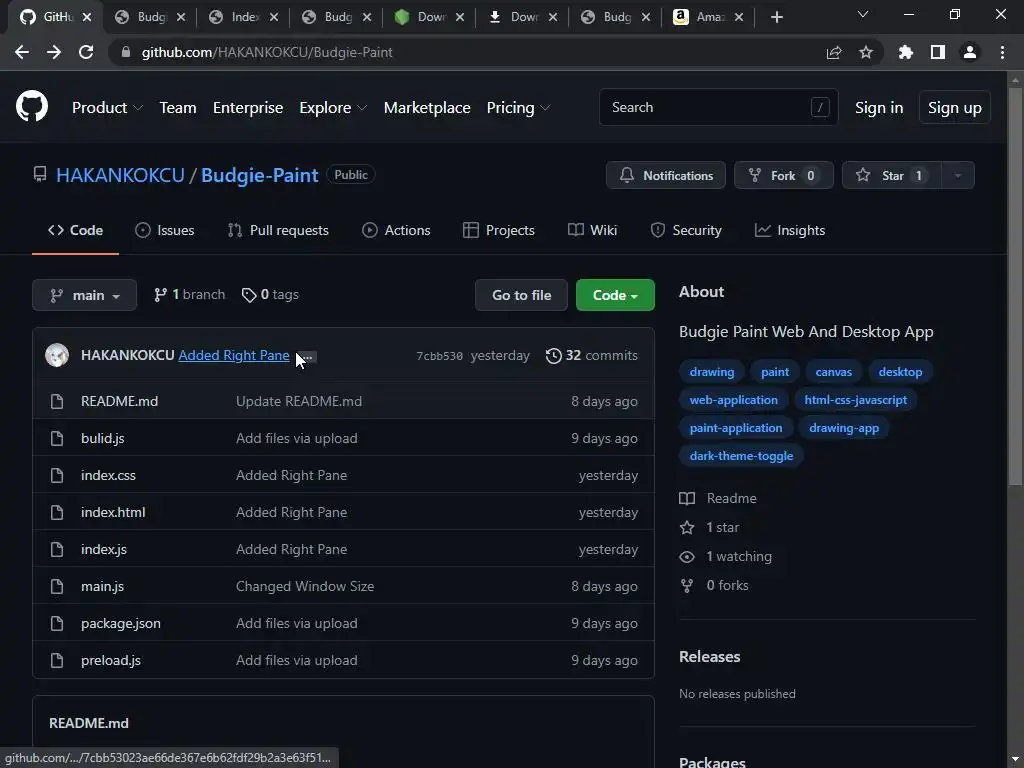Open the main branch selector dropdown

coord(84,295)
